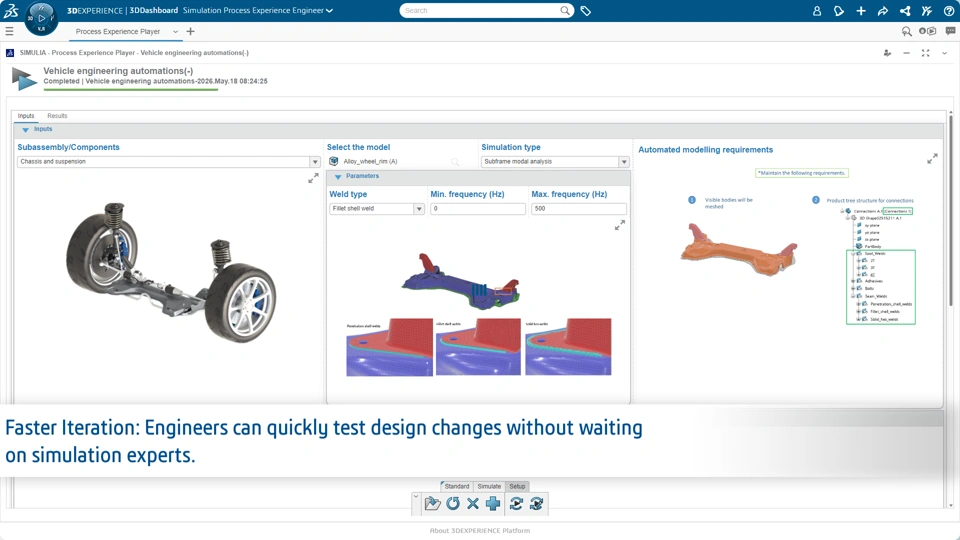Switch to the Results tab

(x=57, y=116)
